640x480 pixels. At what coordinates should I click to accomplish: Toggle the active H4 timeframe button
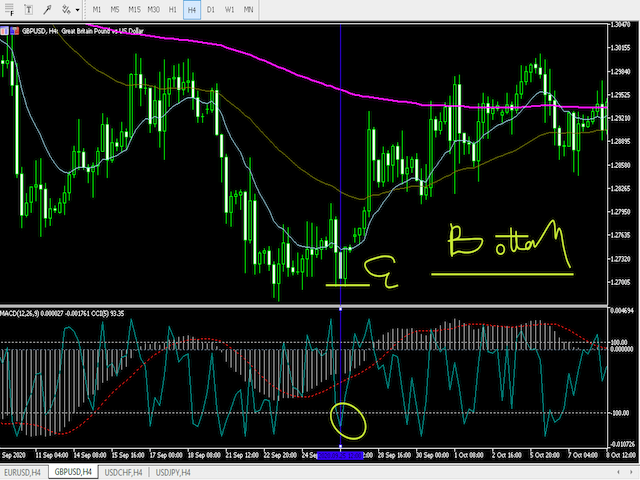tap(192, 10)
